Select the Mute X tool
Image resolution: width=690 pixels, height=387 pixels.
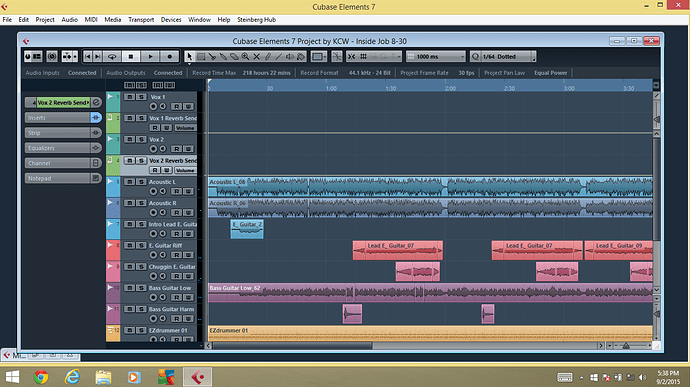pyautogui.click(x=256, y=56)
